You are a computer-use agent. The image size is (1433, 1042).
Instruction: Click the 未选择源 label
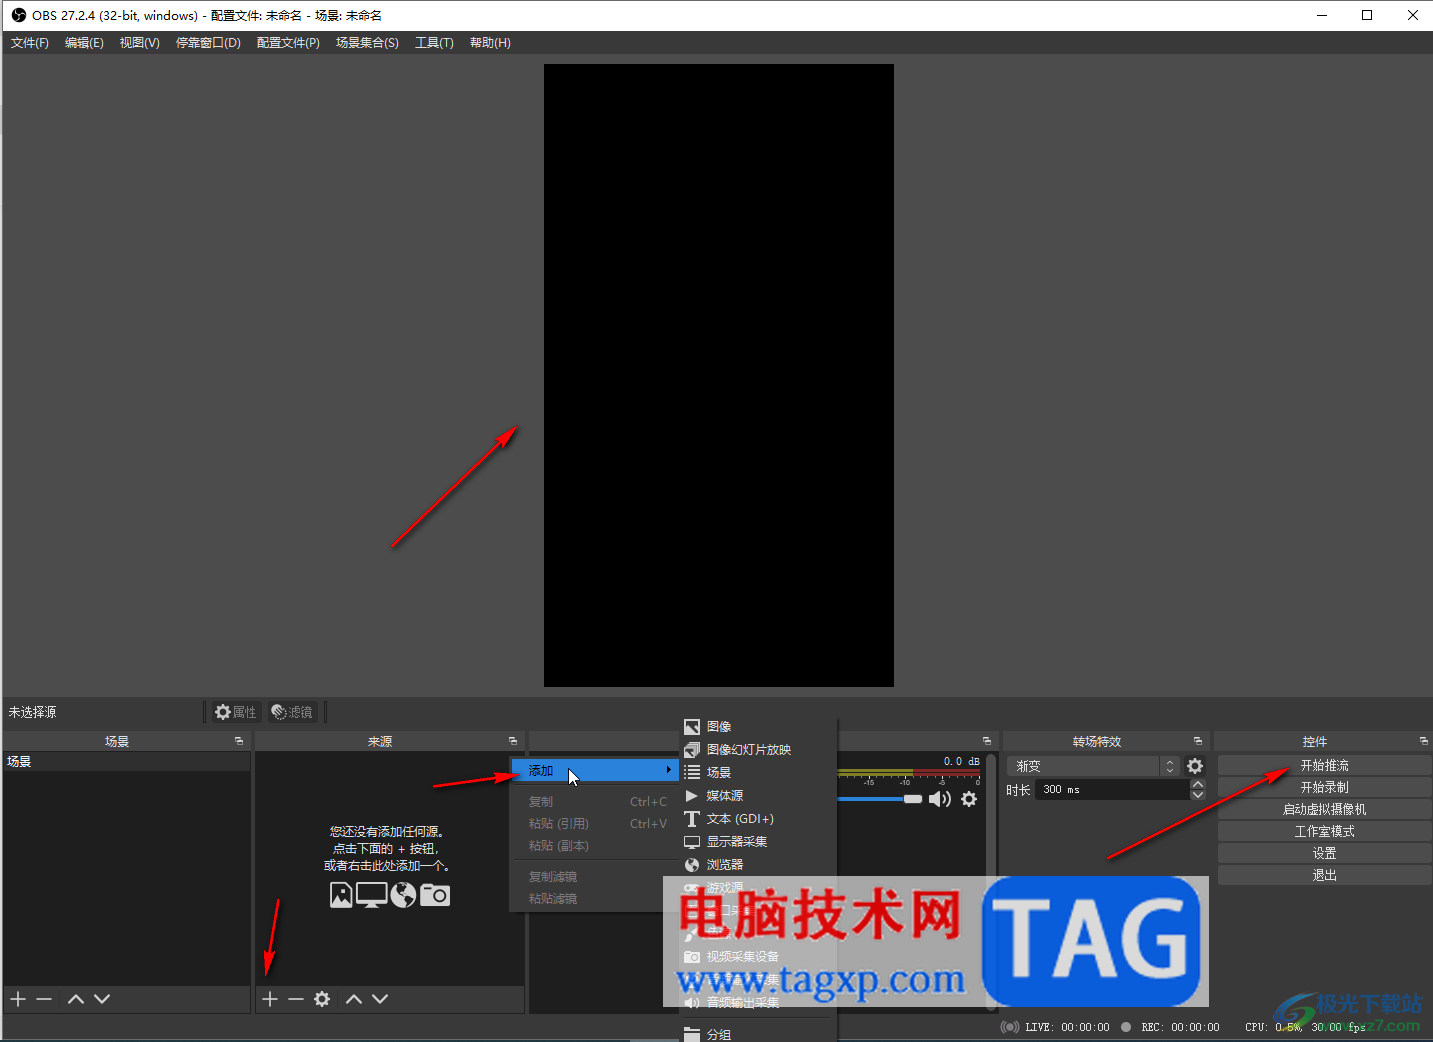(x=33, y=712)
